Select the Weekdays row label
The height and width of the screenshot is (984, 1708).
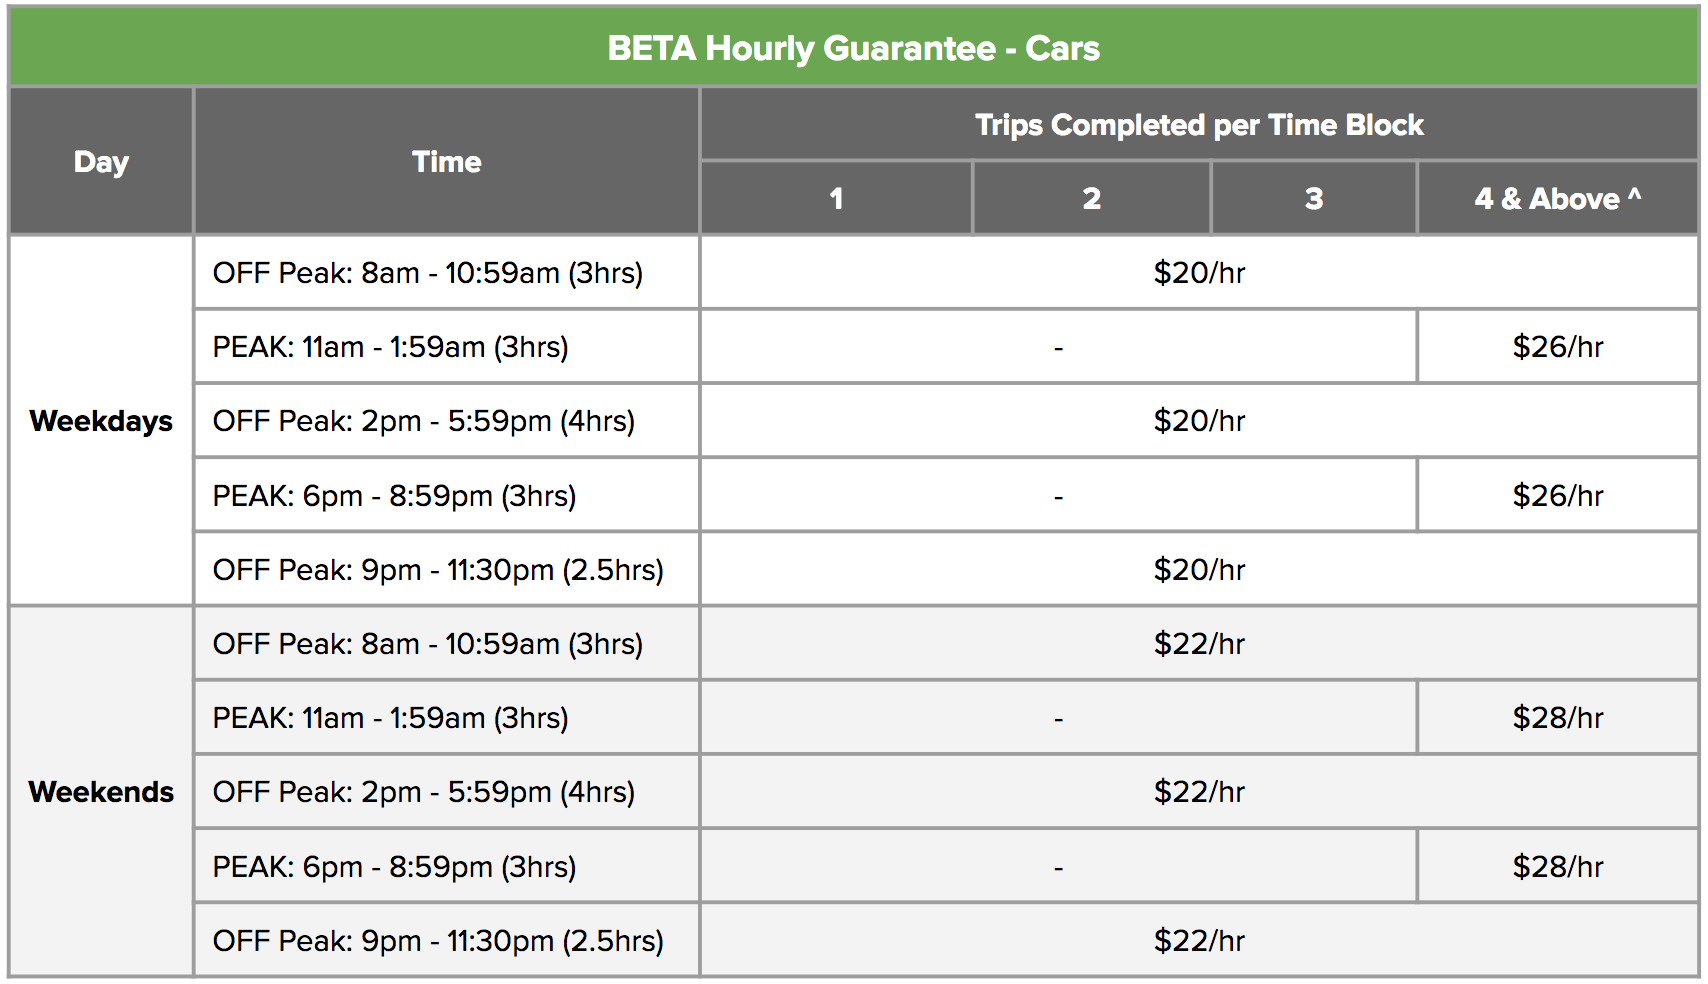pos(101,421)
